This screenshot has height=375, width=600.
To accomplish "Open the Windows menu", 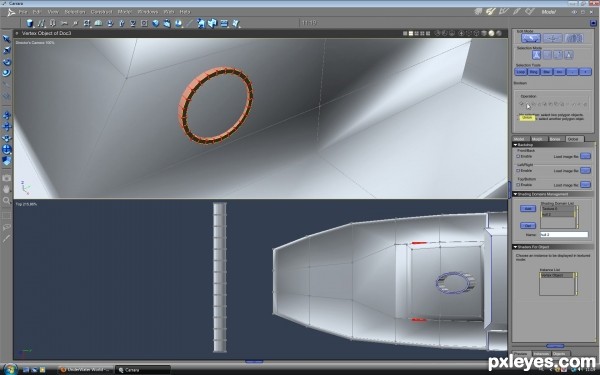I will [x=147, y=12].
